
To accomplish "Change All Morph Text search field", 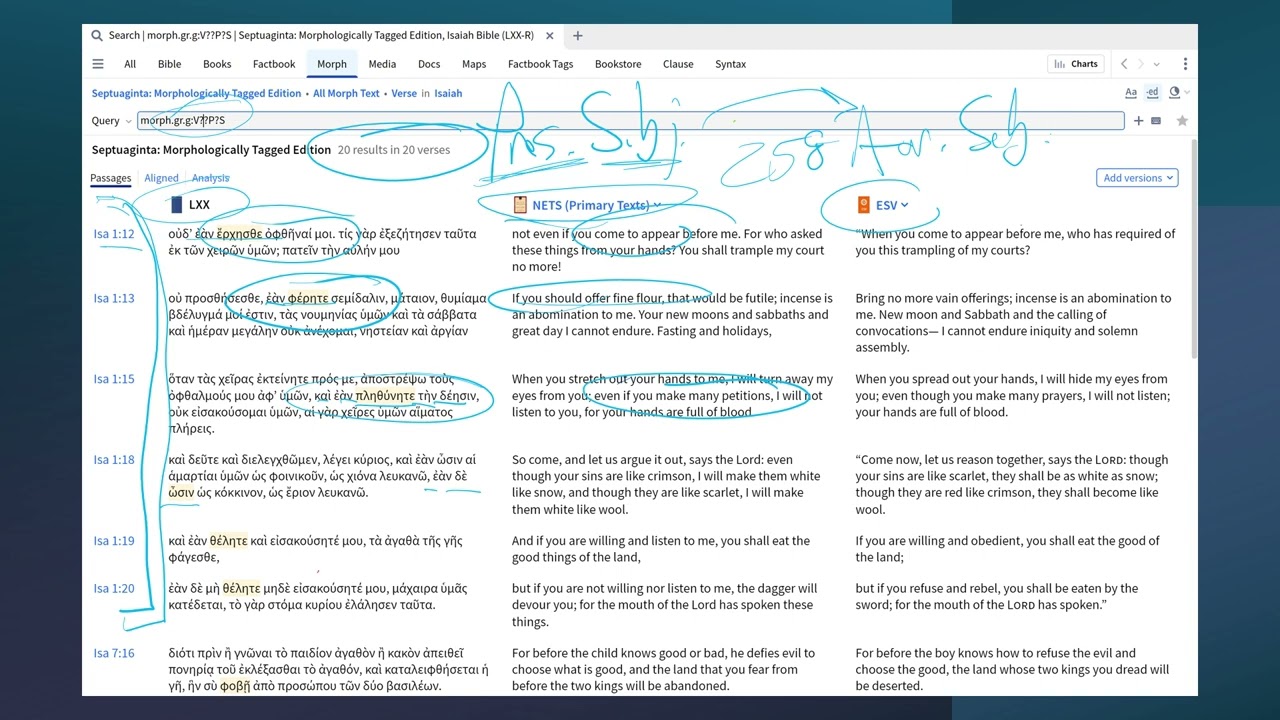I will point(346,93).
